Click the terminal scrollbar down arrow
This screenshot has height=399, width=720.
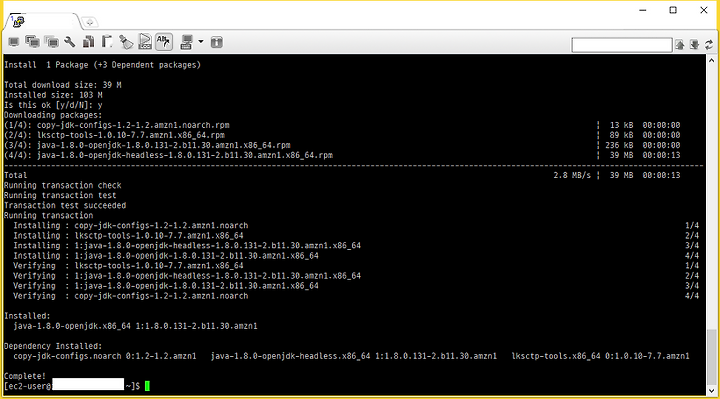(711, 390)
